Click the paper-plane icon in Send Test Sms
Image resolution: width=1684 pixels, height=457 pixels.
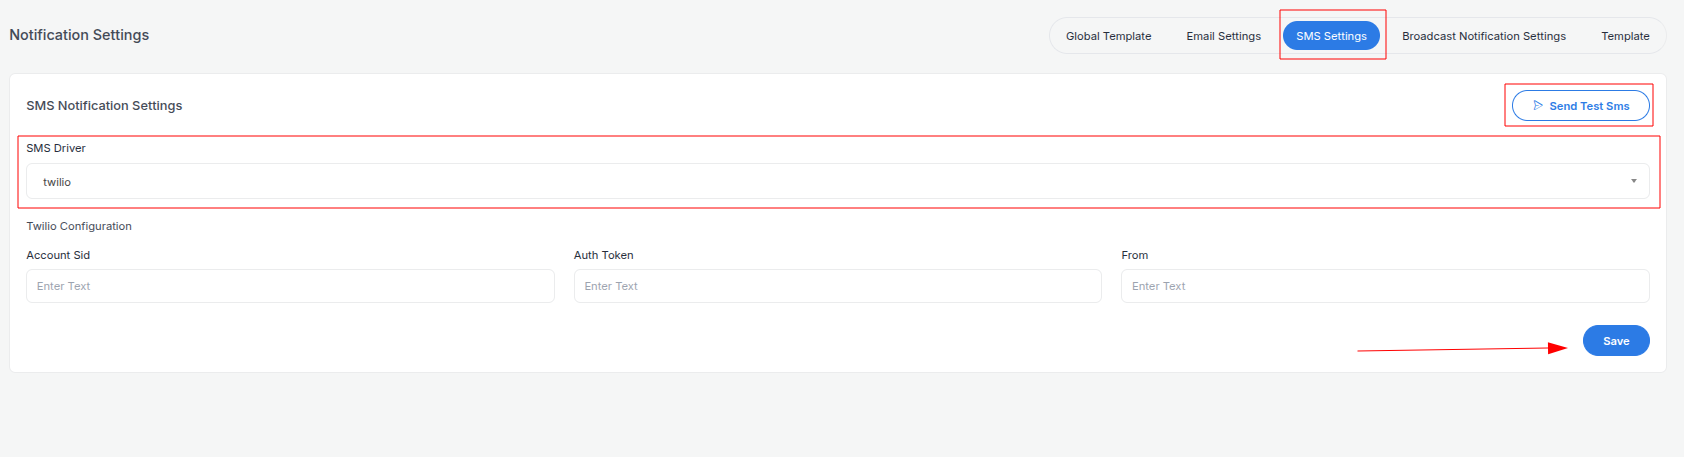[x=1538, y=105]
